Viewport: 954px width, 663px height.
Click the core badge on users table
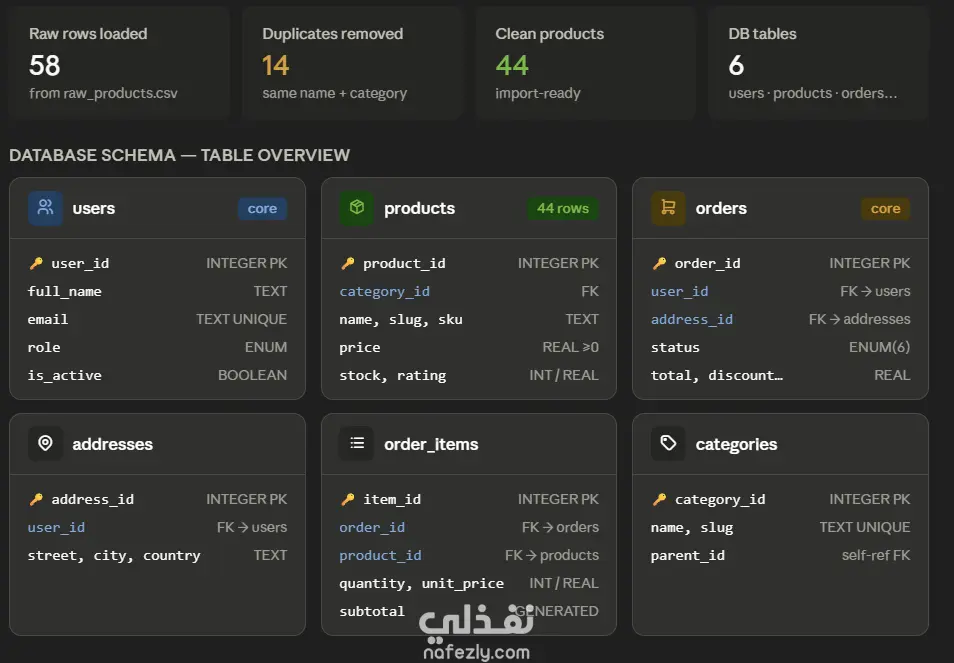click(x=262, y=209)
